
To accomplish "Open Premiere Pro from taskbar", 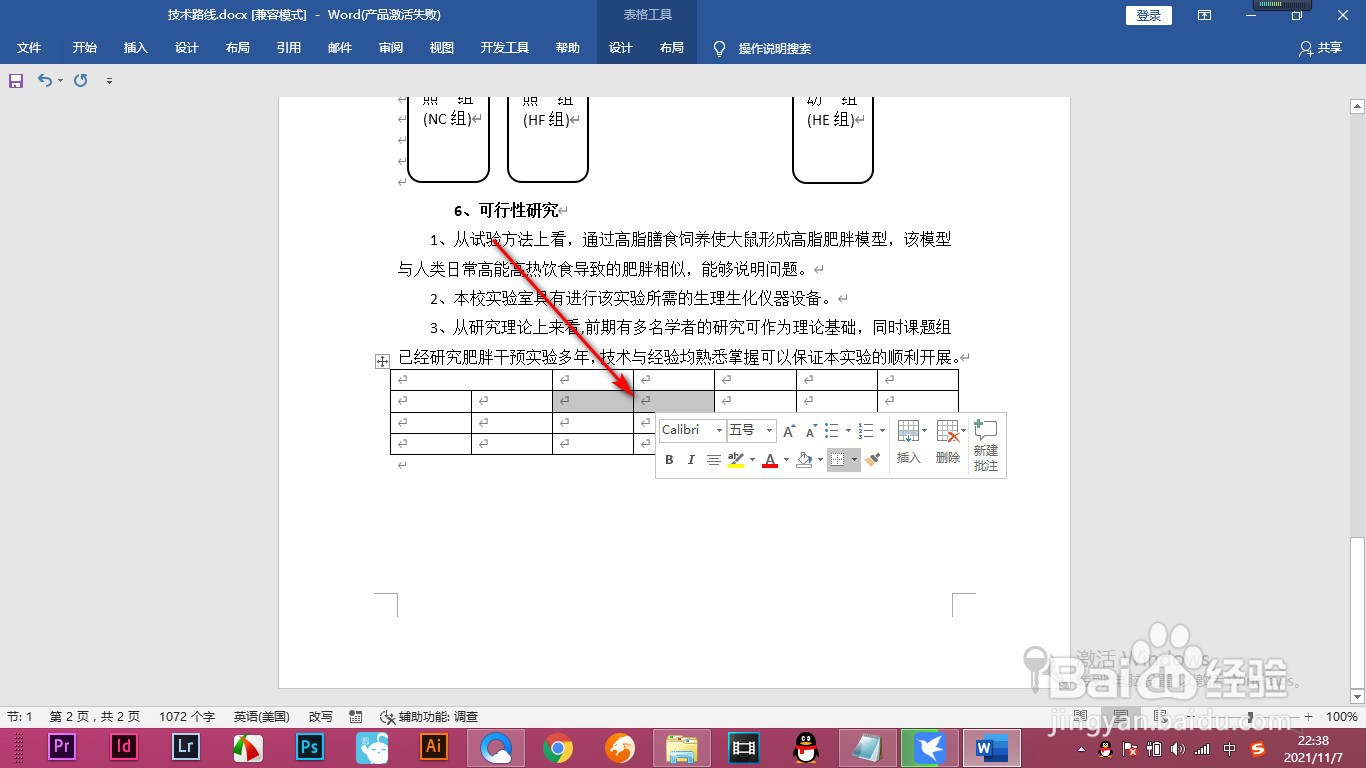I will [62, 747].
